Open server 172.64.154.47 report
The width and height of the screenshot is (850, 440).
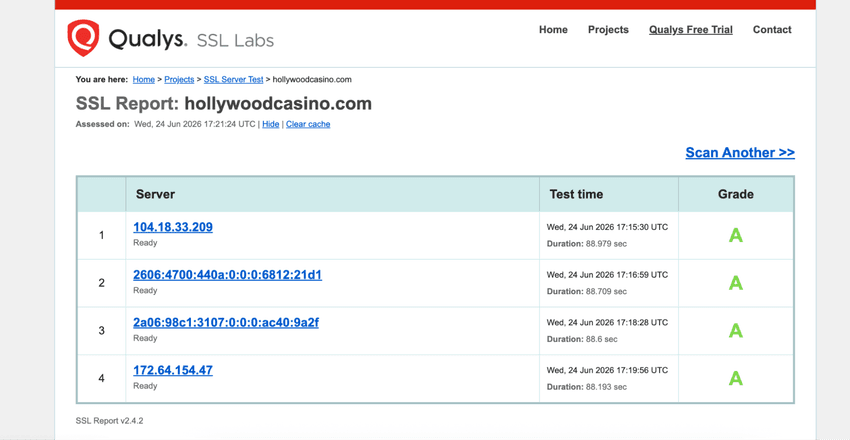[173, 370]
